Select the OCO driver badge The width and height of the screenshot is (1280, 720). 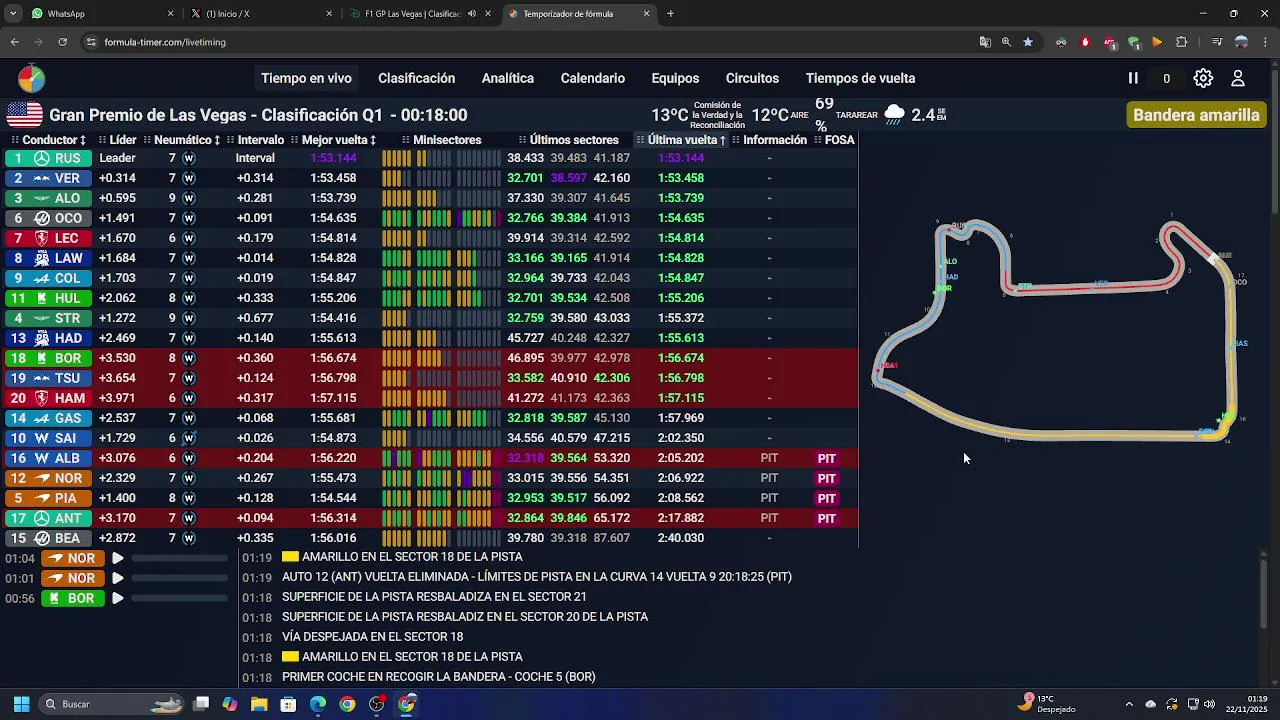(48, 218)
